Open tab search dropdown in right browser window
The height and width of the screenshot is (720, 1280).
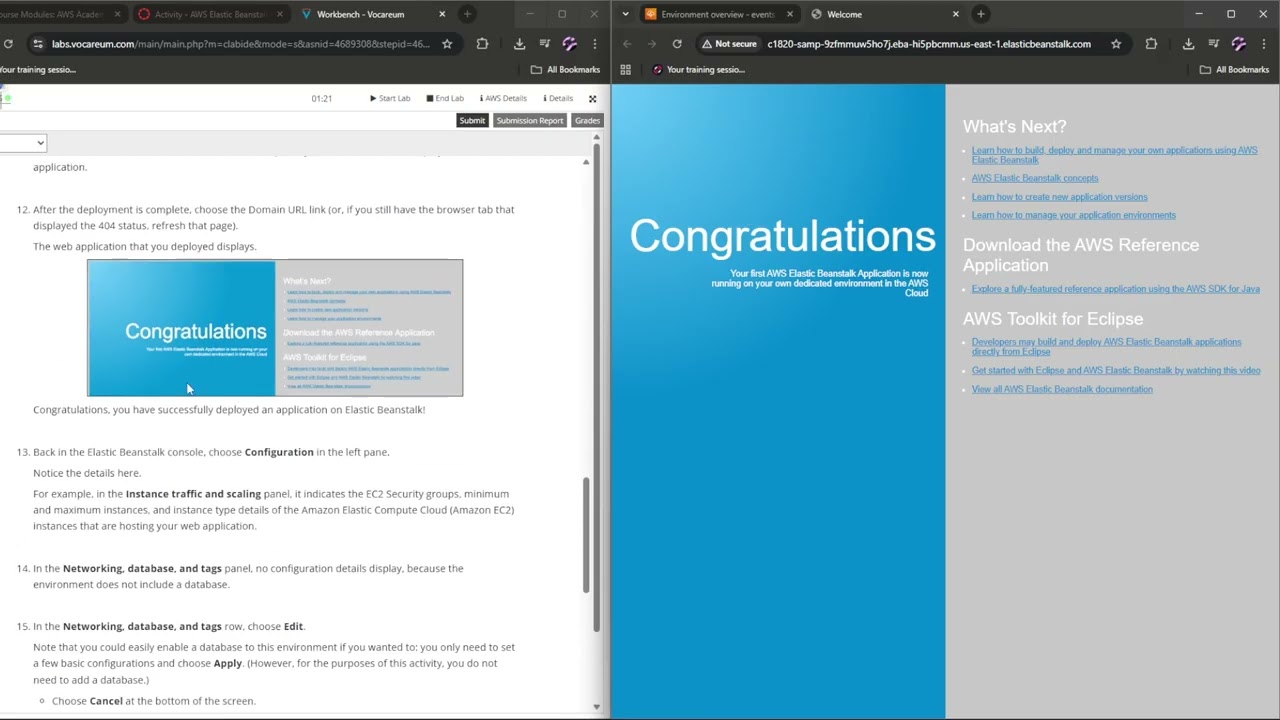click(x=625, y=14)
